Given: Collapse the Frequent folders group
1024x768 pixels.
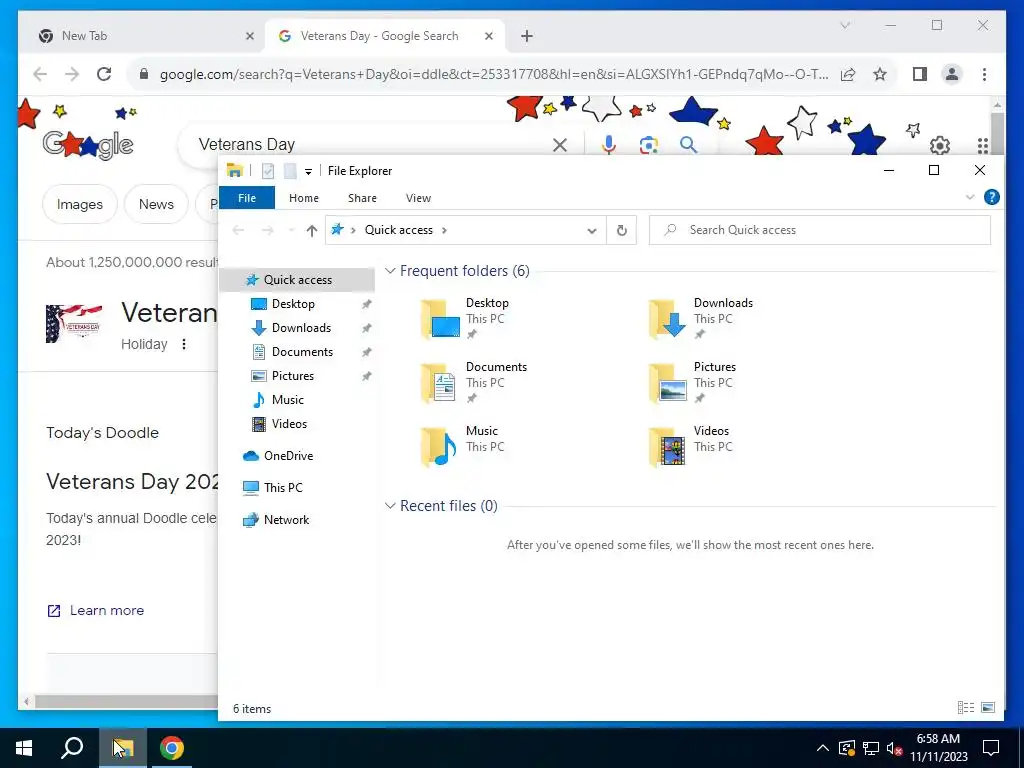Looking at the screenshot, I should coord(390,270).
